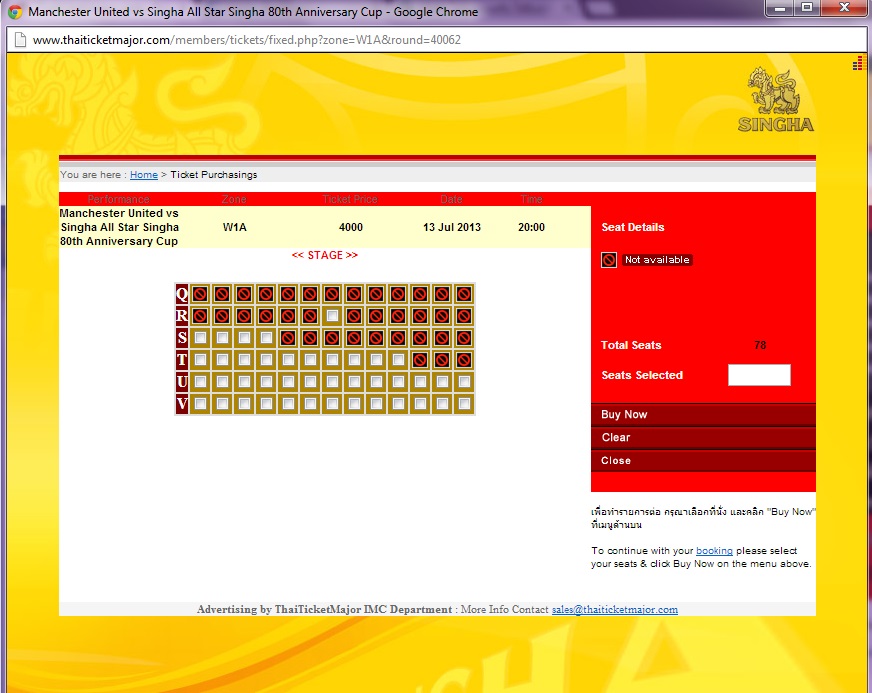Open the Home breadcrumb link

(144, 175)
